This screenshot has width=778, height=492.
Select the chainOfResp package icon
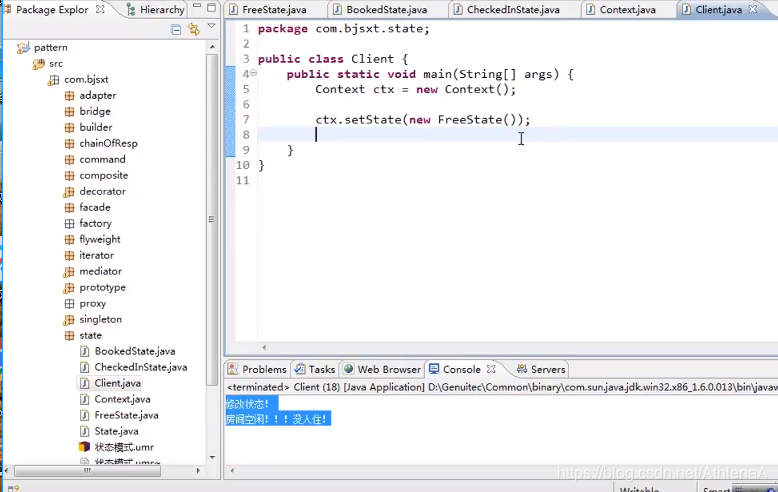69,144
